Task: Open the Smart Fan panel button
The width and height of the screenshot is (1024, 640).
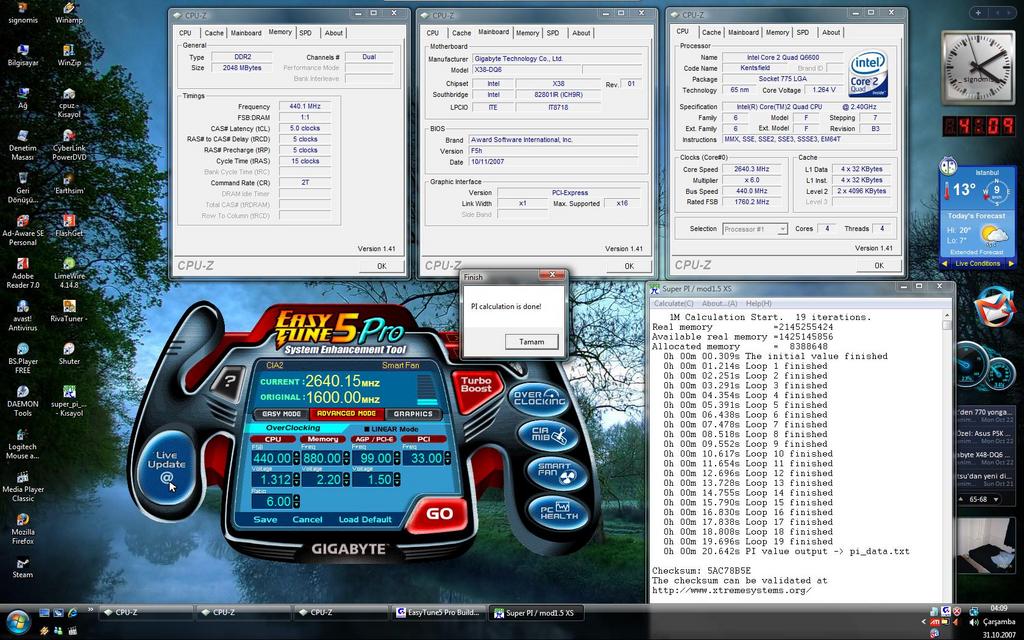Action: (557, 473)
